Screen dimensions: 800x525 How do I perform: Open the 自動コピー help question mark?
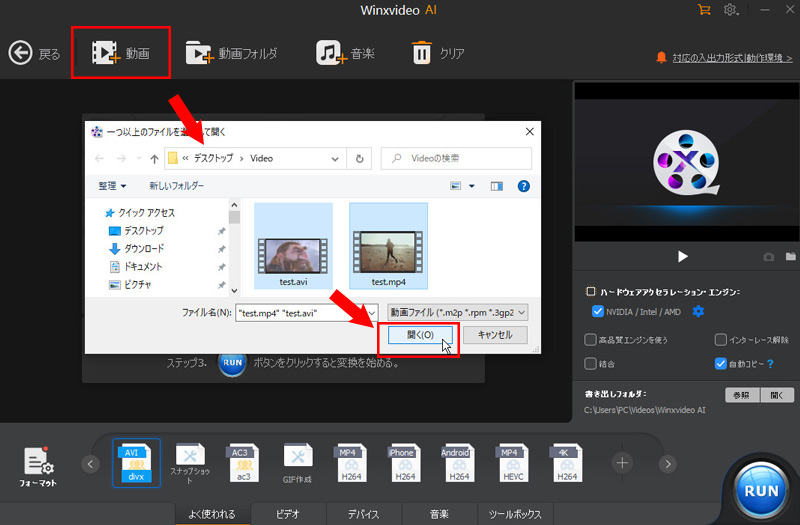(x=770, y=364)
